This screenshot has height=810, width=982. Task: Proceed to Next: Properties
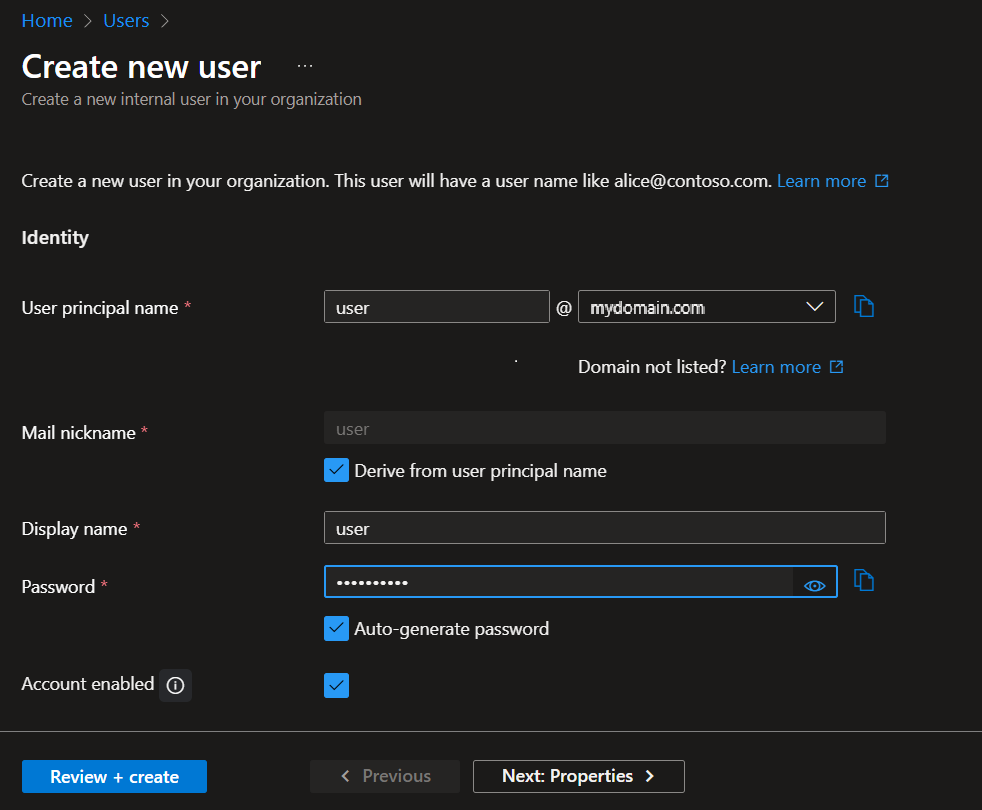click(578, 776)
